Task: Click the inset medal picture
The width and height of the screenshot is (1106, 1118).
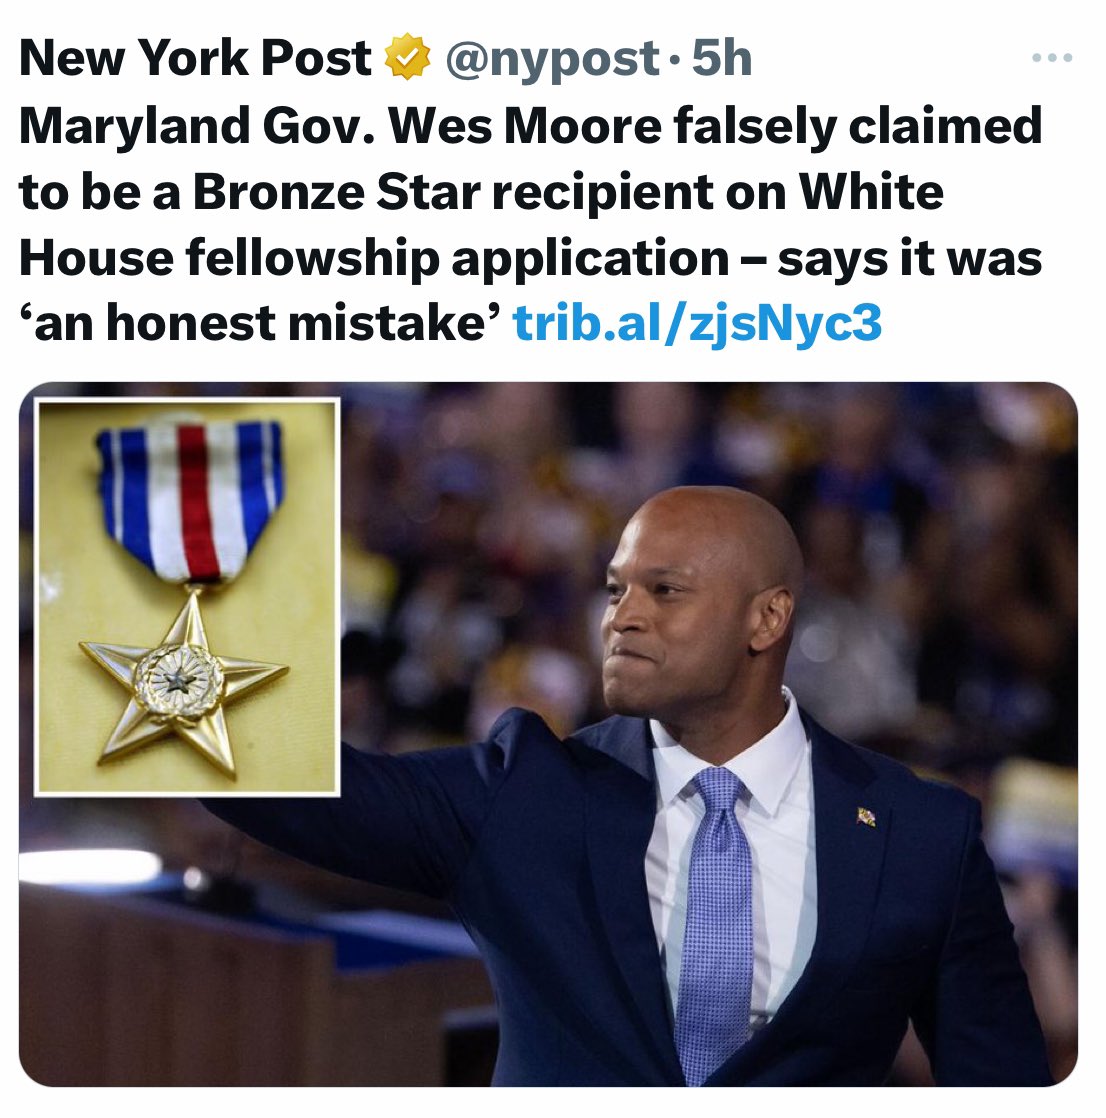Action: pos(187,597)
